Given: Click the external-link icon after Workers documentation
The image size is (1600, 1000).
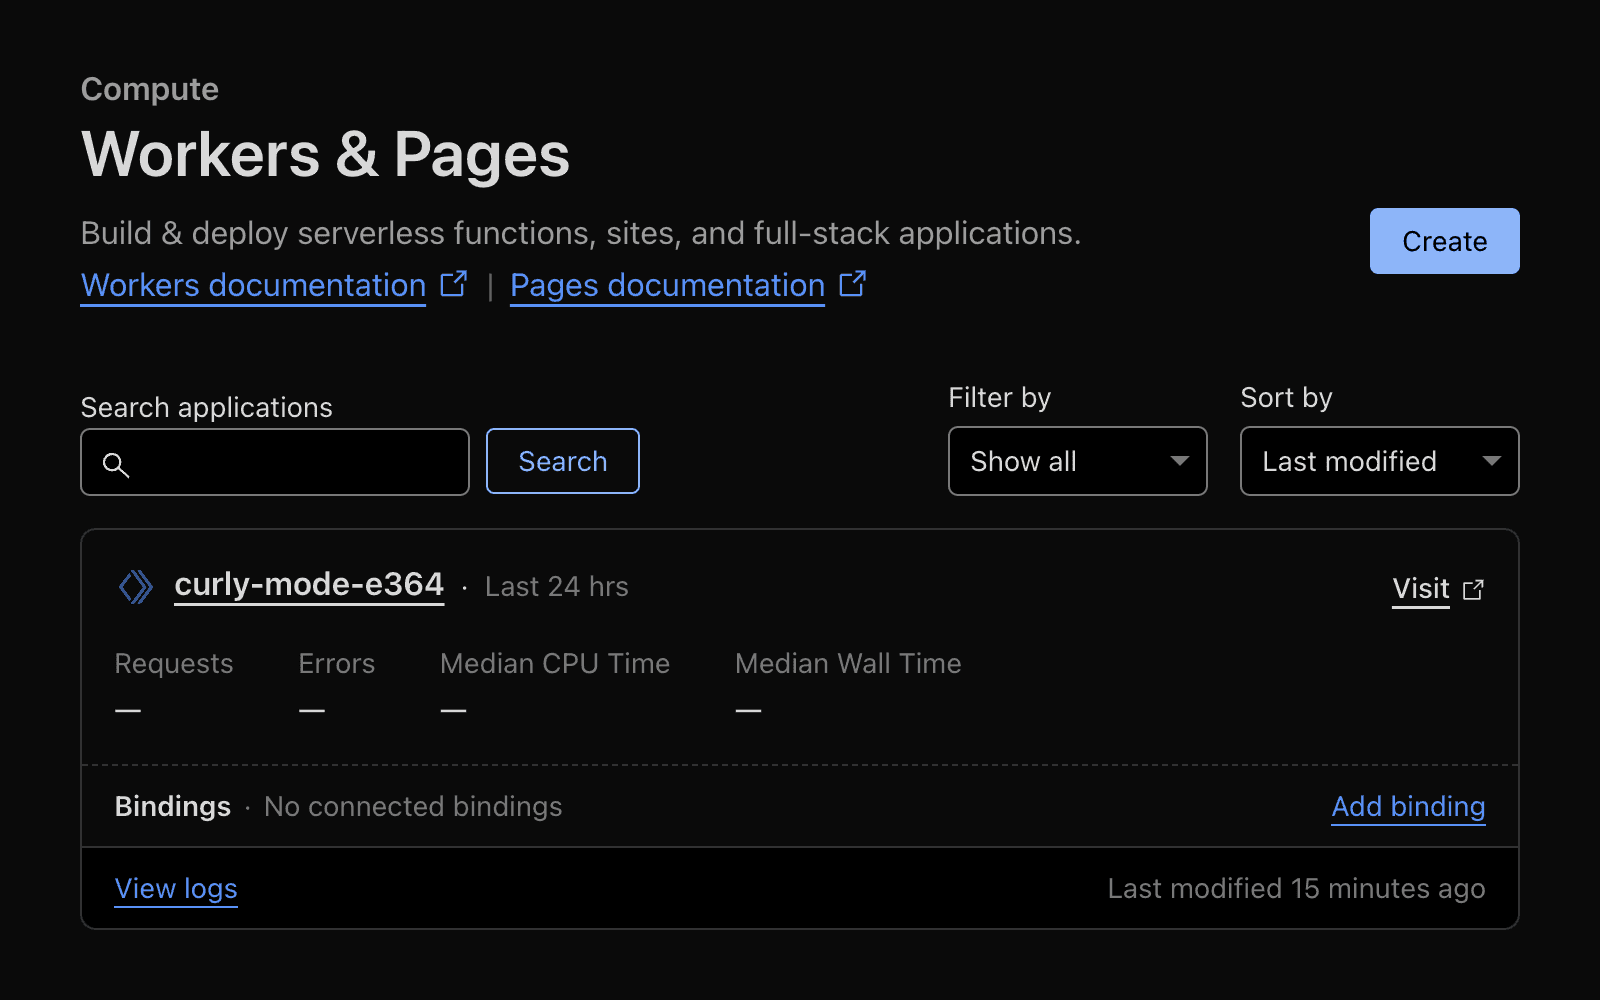Looking at the screenshot, I should point(455,283).
